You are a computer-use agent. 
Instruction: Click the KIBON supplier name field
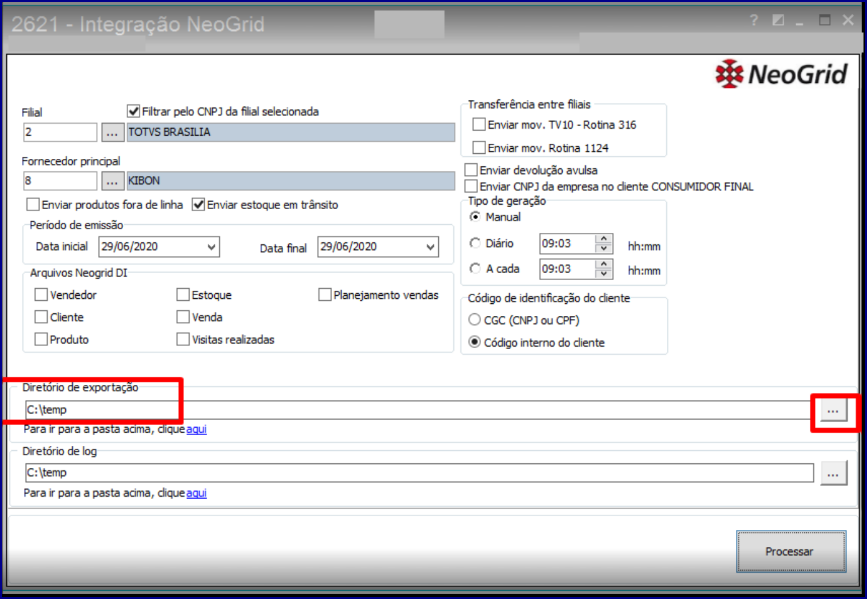[x=291, y=181]
